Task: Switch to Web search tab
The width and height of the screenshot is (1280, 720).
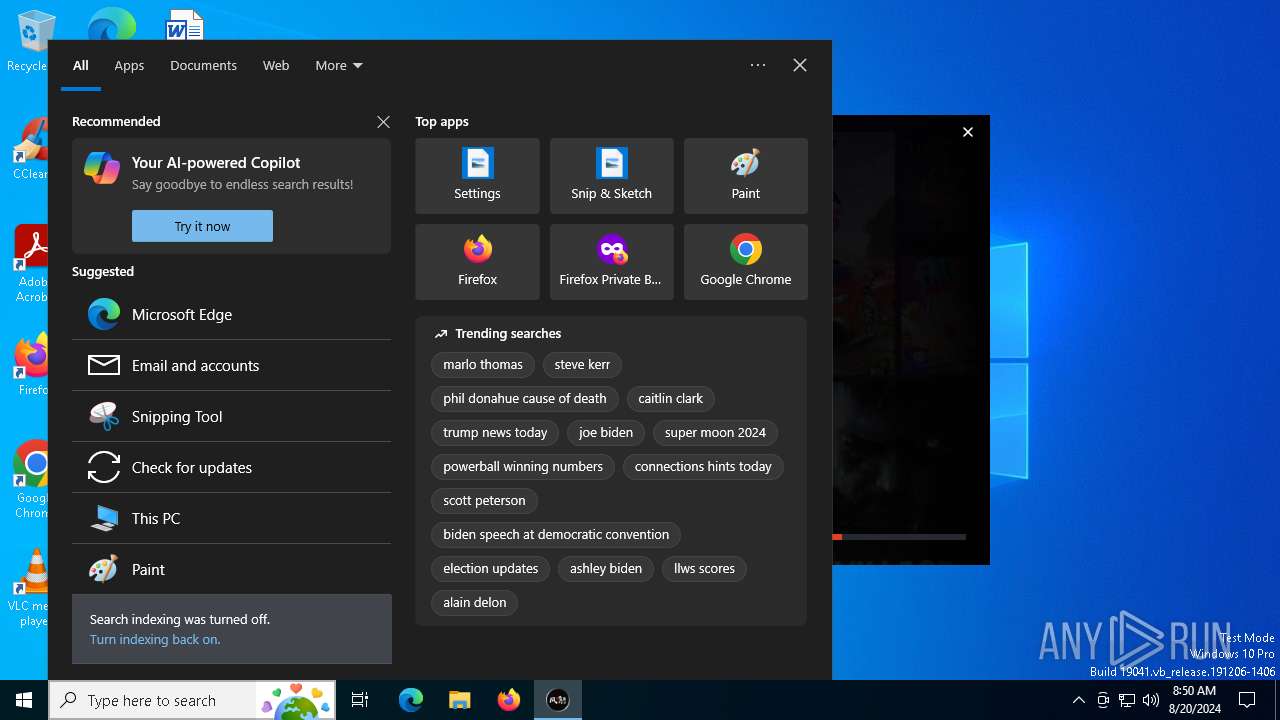Action: 276,65
